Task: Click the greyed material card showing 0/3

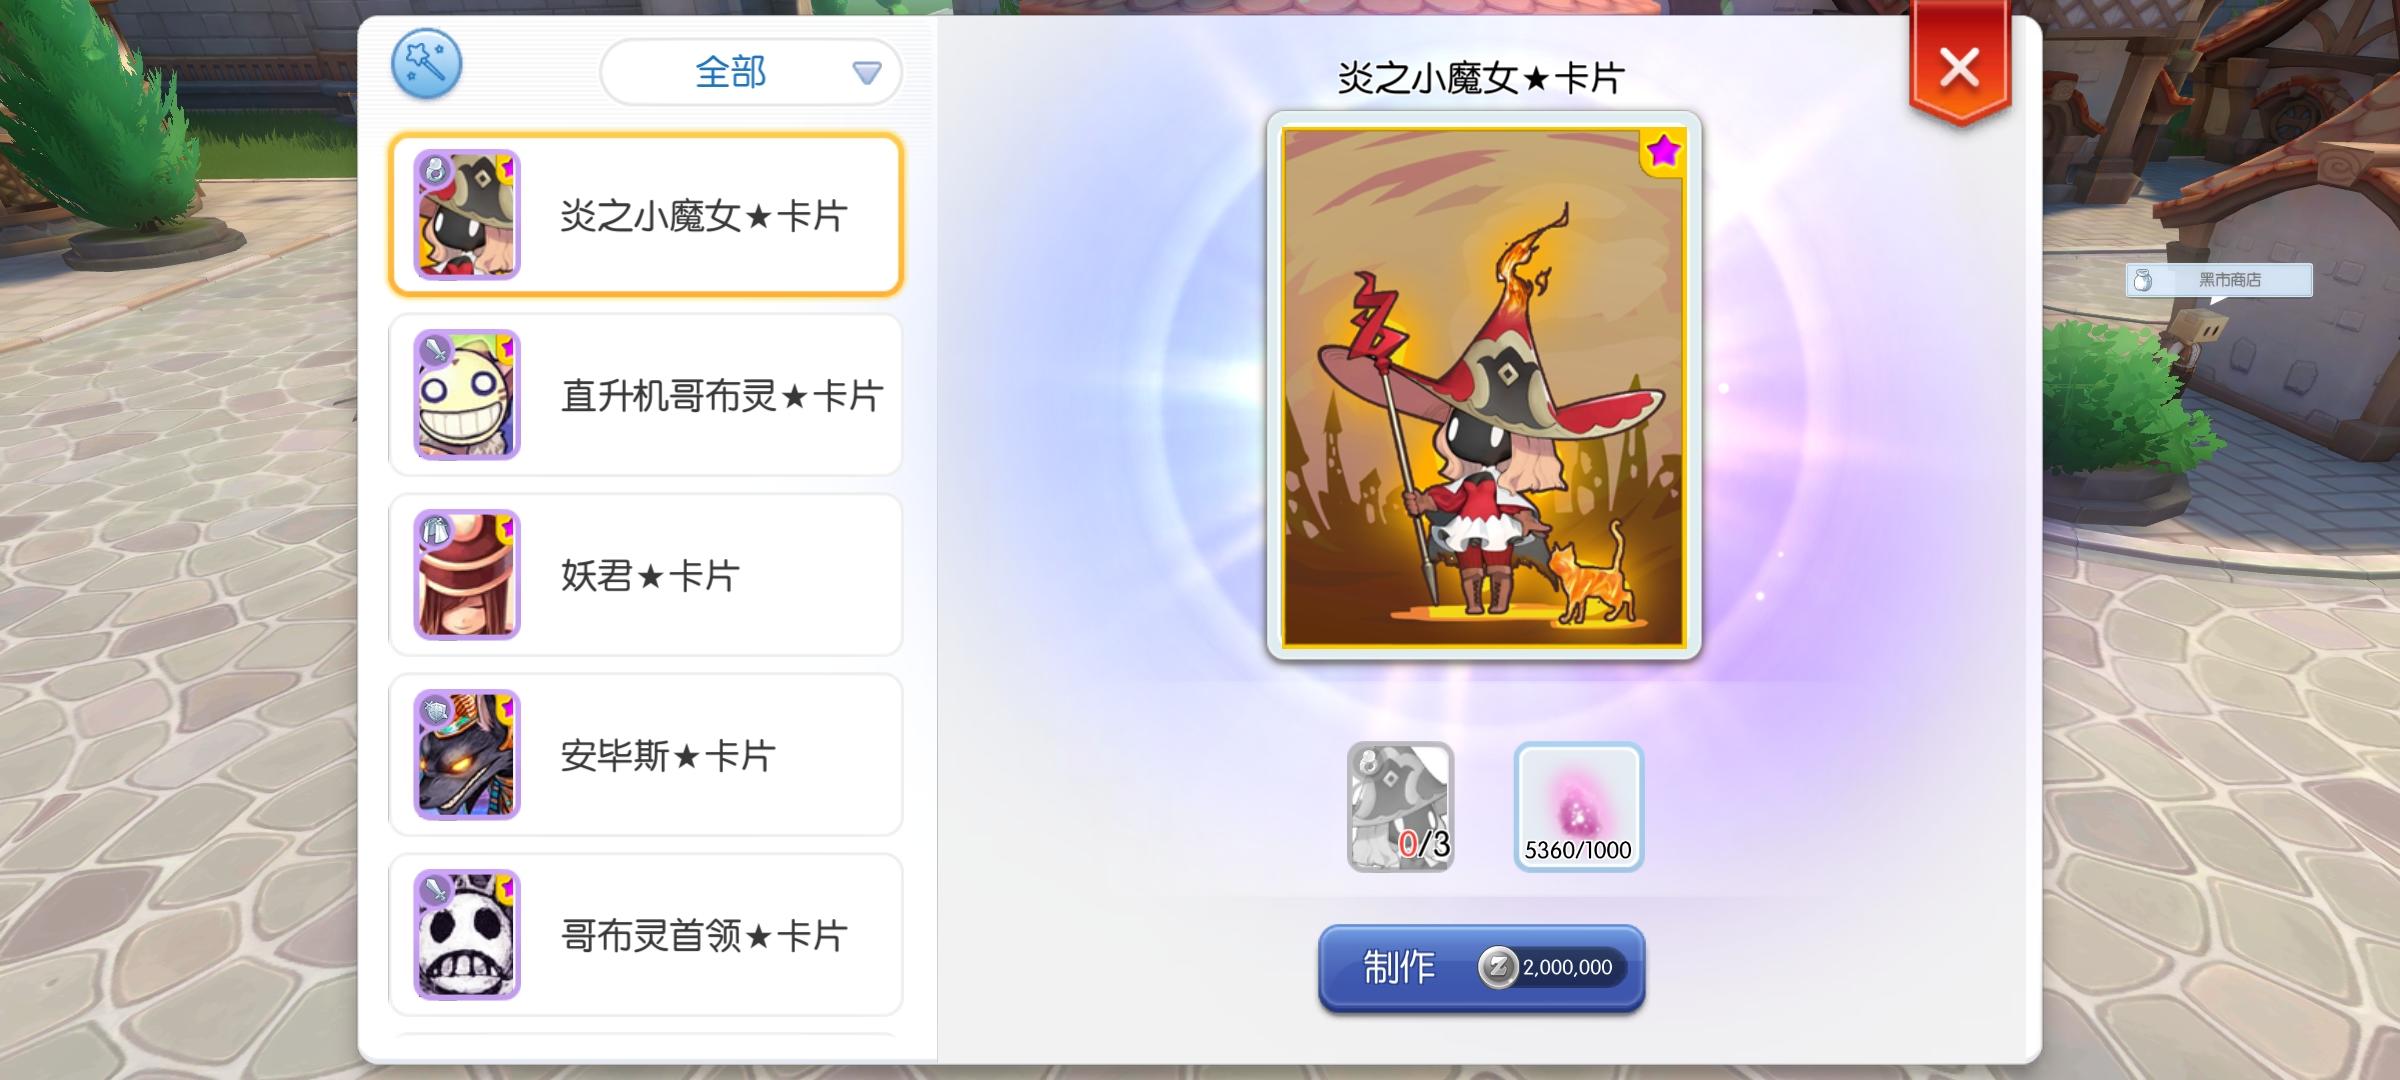Action: (x=1400, y=807)
